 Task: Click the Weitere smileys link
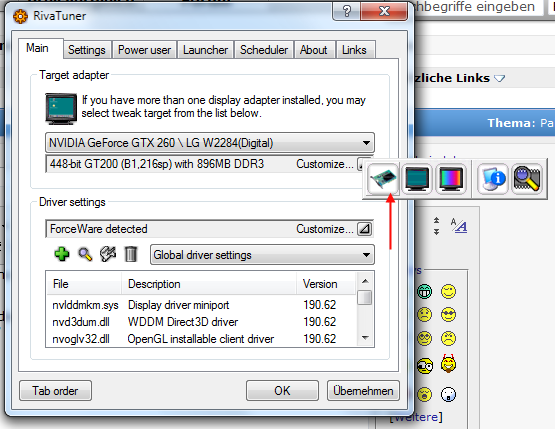coord(416,417)
